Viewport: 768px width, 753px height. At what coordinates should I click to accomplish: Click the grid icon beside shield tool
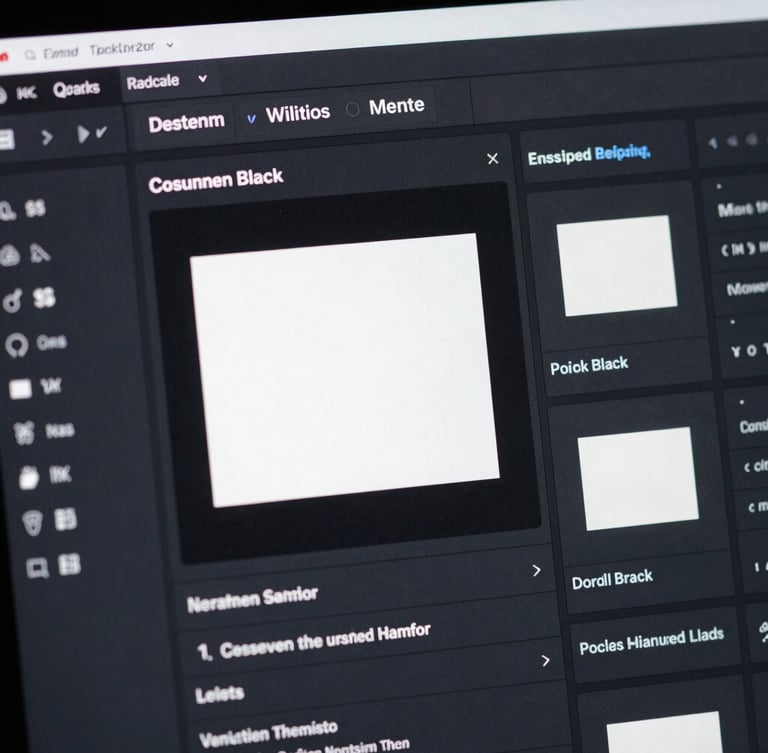point(65,519)
